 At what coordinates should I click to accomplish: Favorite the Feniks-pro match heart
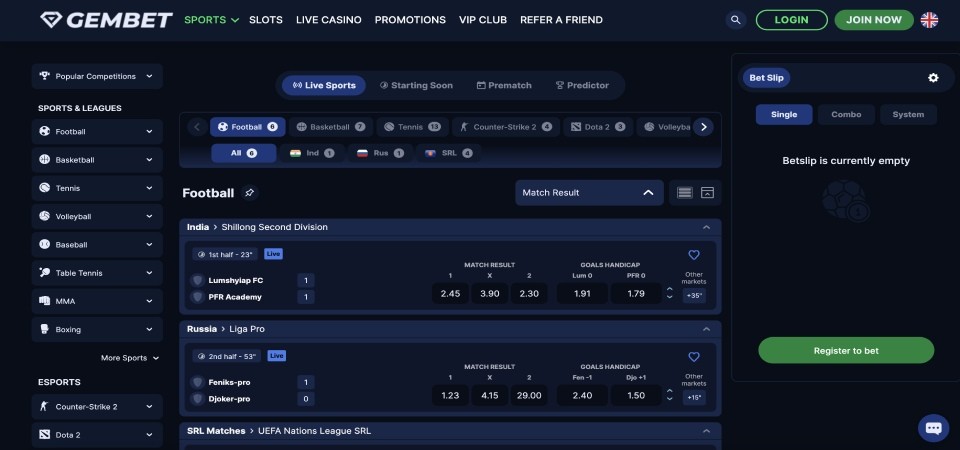pyautogui.click(x=694, y=356)
